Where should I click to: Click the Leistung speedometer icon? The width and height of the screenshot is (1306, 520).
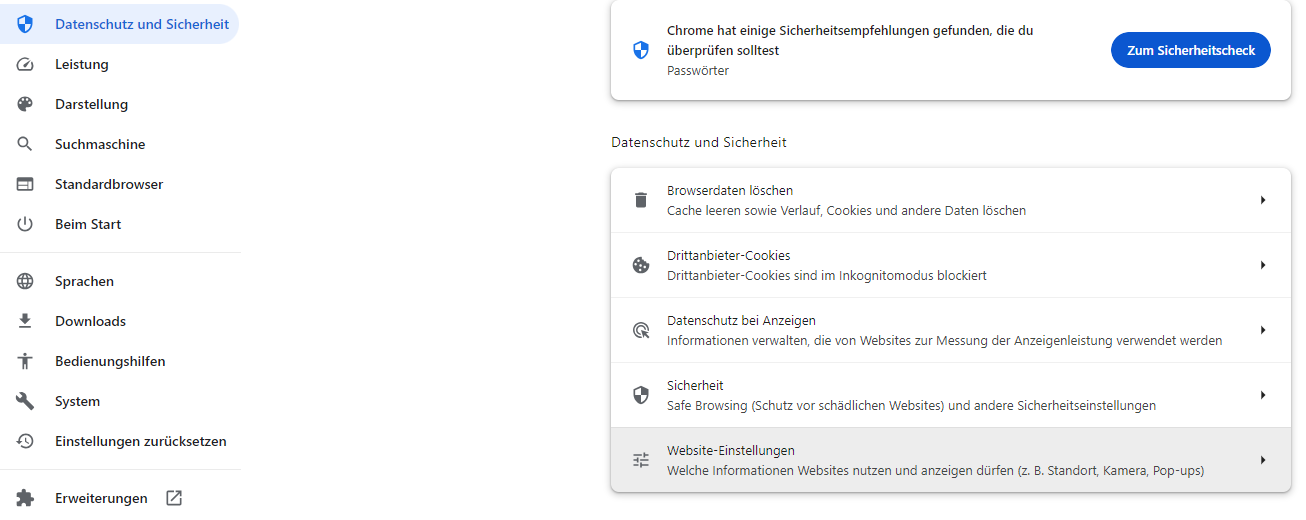tap(25, 64)
